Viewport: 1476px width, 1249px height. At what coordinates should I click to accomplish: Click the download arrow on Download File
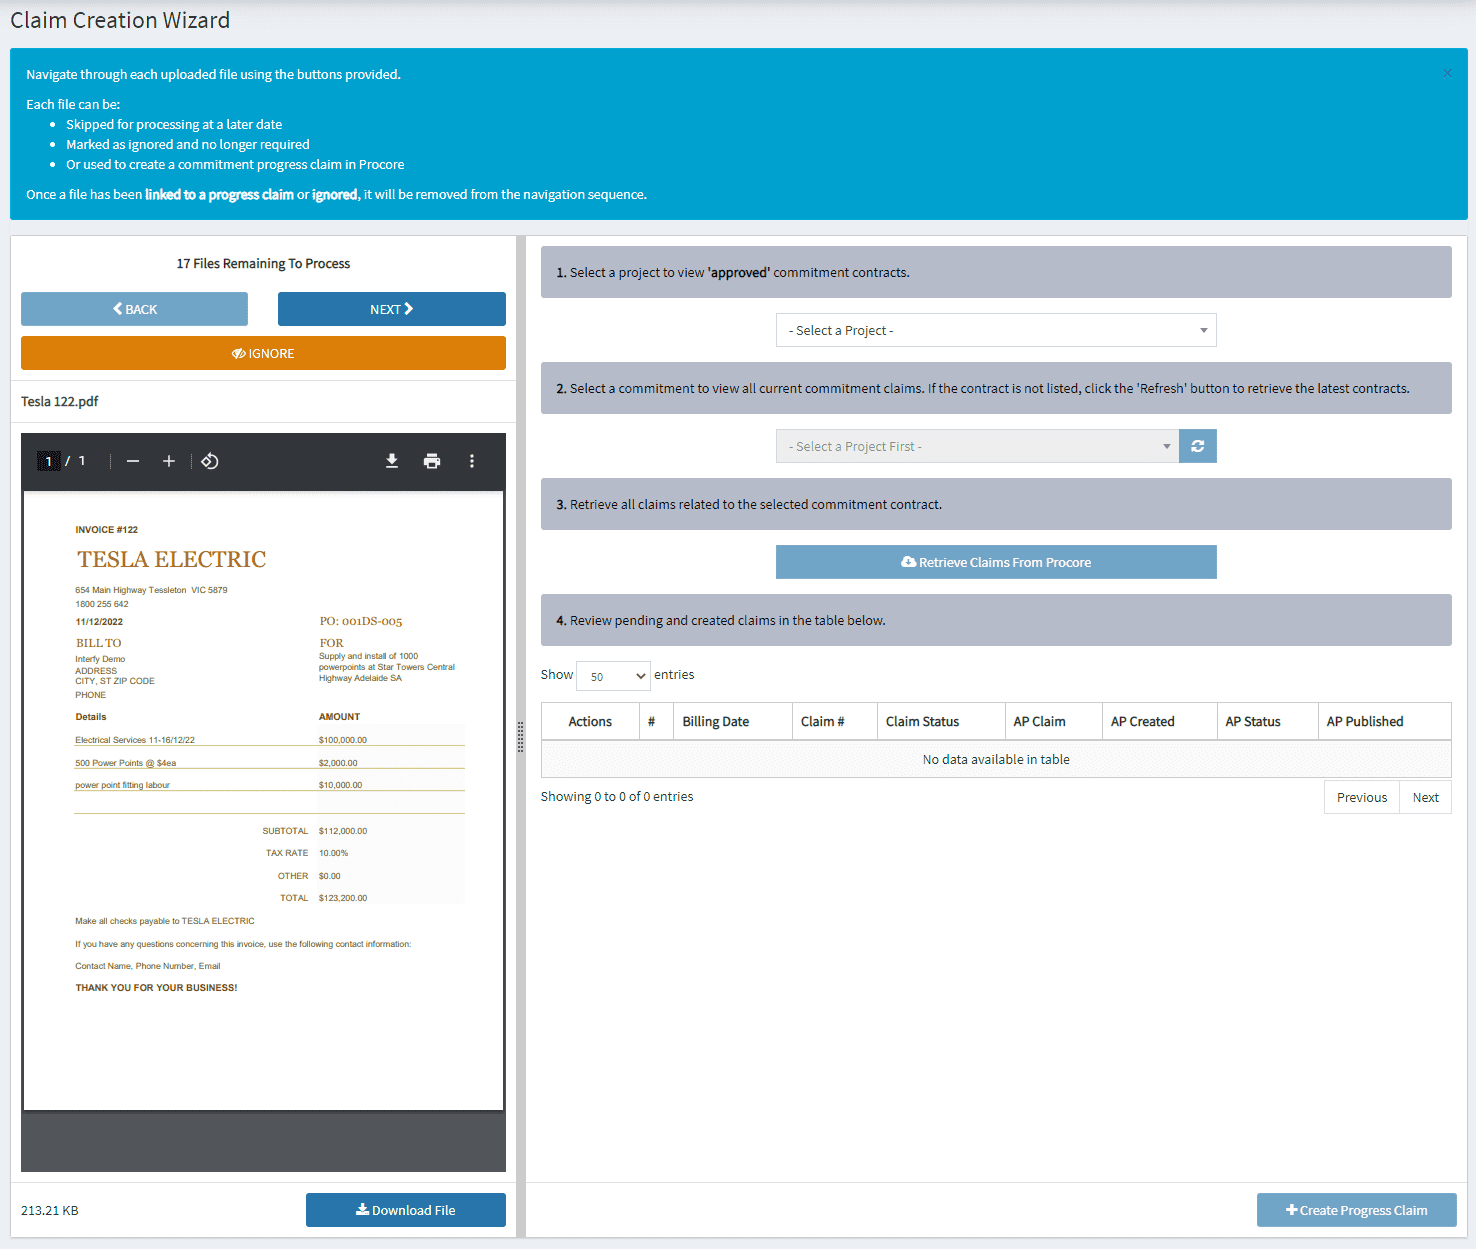click(363, 1210)
